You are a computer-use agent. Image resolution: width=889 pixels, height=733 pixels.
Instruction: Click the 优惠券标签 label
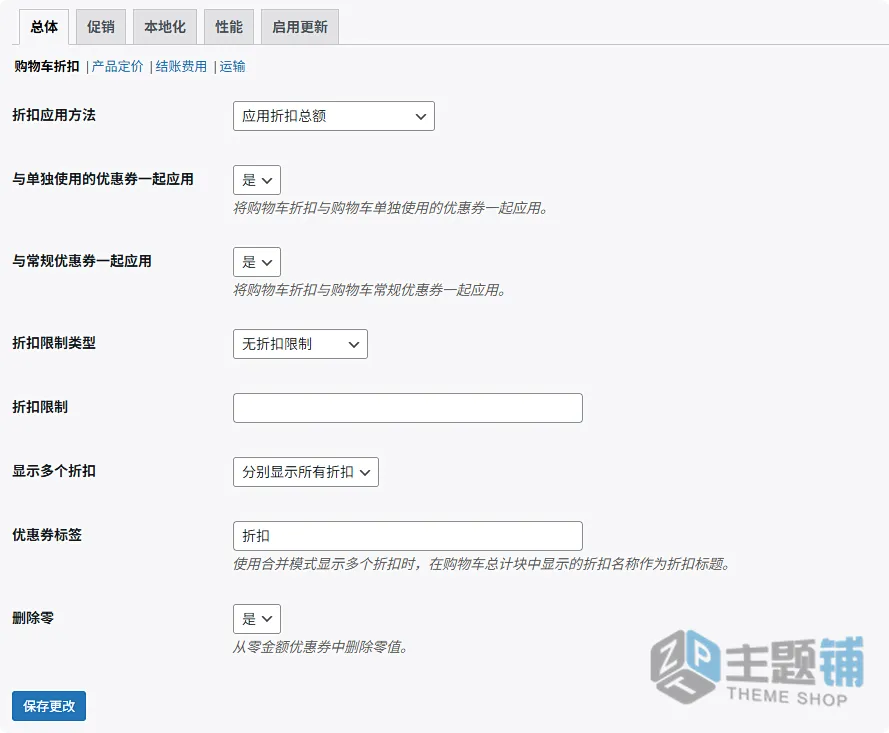[47, 535]
